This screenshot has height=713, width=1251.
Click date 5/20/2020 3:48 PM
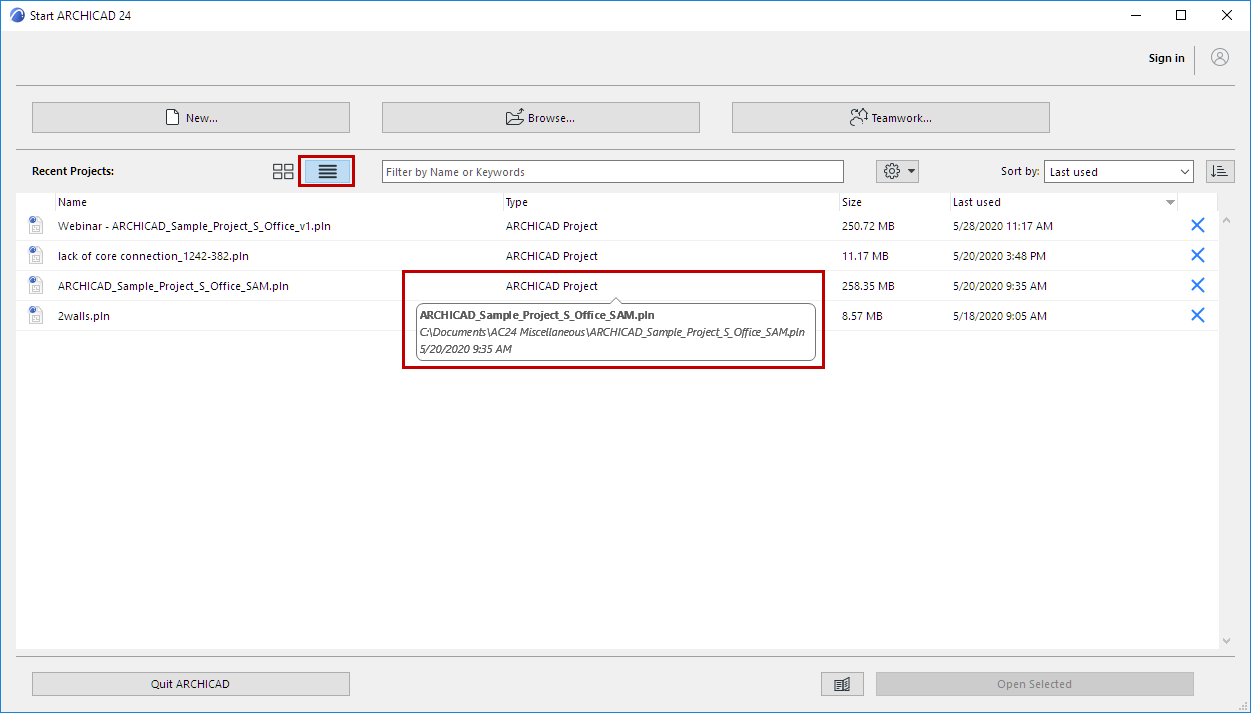[x=999, y=256]
